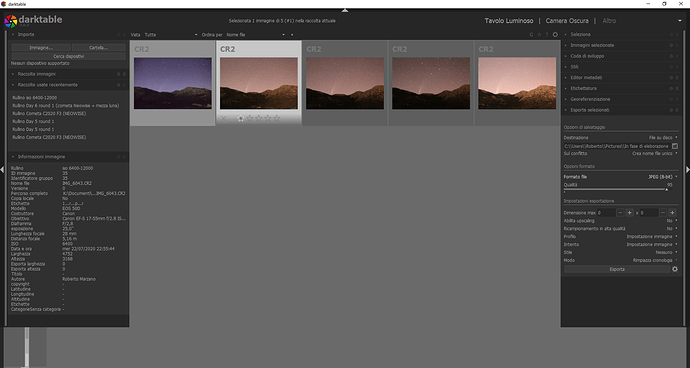690x368 pixels.
Task: Click the grouping G icon in the top toolbar
Action: pos(531,34)
